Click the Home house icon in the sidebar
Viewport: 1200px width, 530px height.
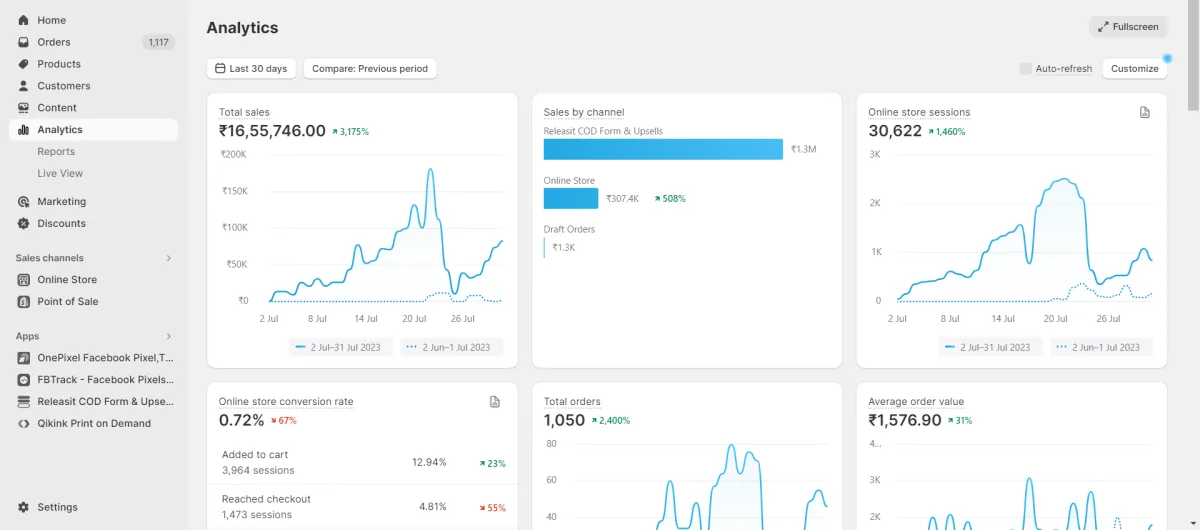point(23,20)
